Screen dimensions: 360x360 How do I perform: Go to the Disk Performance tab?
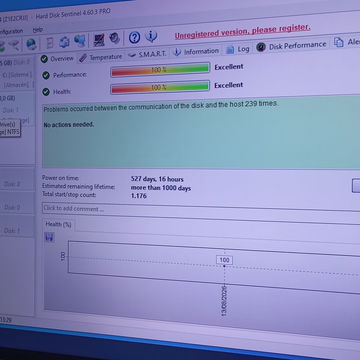click(291, 46)
